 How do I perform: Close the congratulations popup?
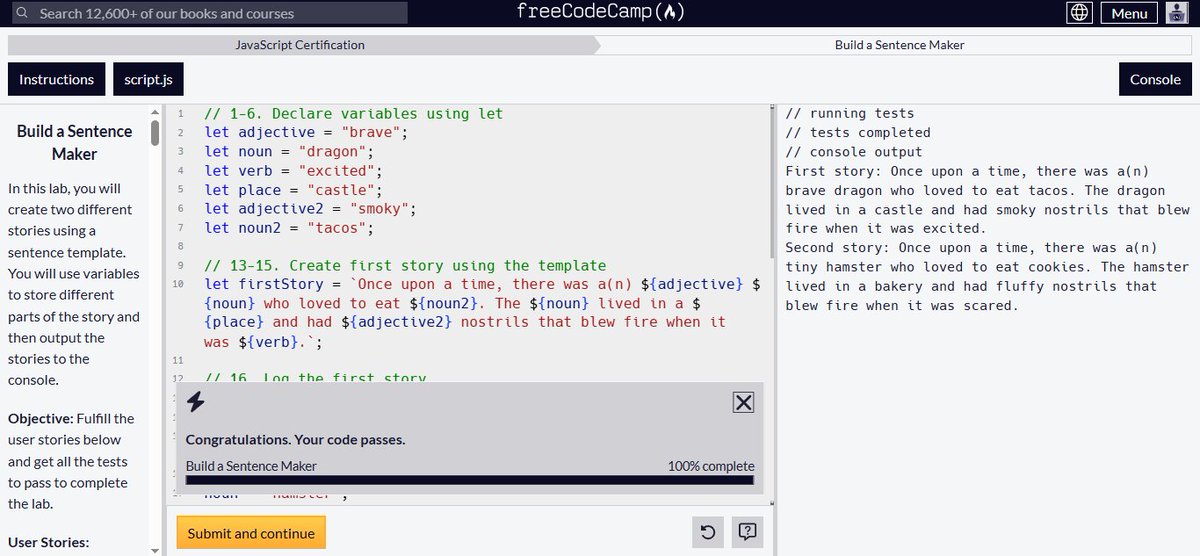coord(743,402)
